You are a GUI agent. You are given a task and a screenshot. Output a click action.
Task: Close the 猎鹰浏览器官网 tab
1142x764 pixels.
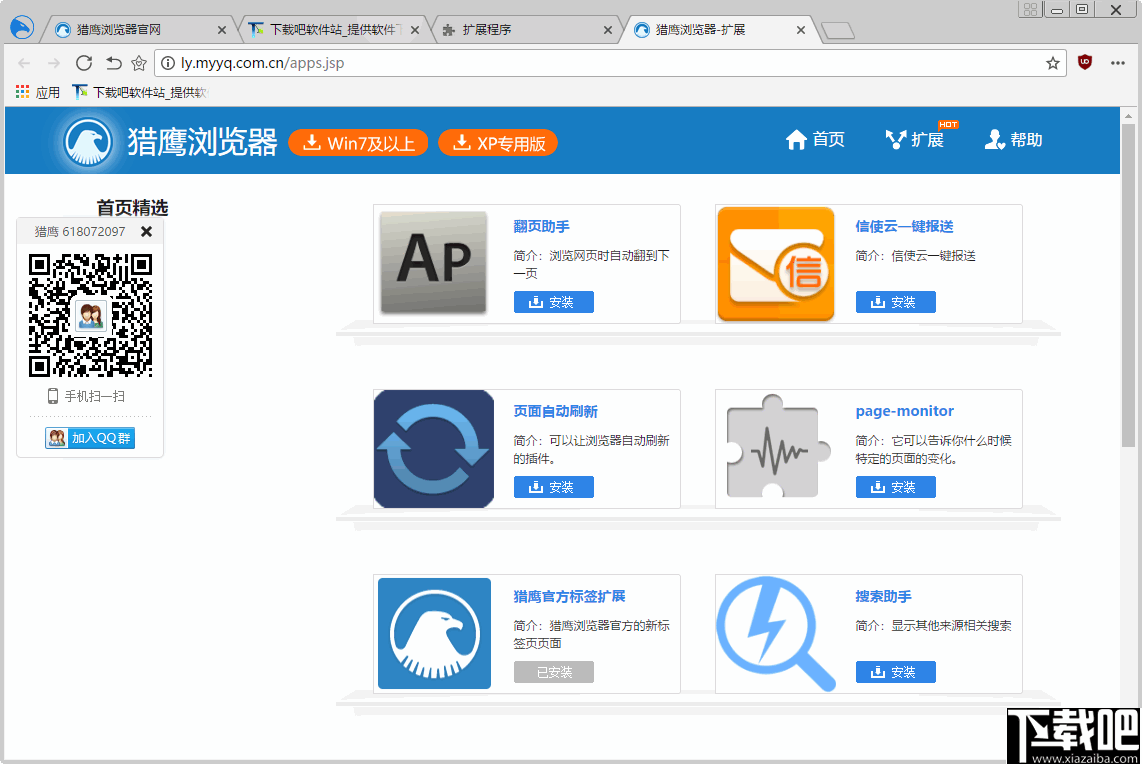(222, 30)
